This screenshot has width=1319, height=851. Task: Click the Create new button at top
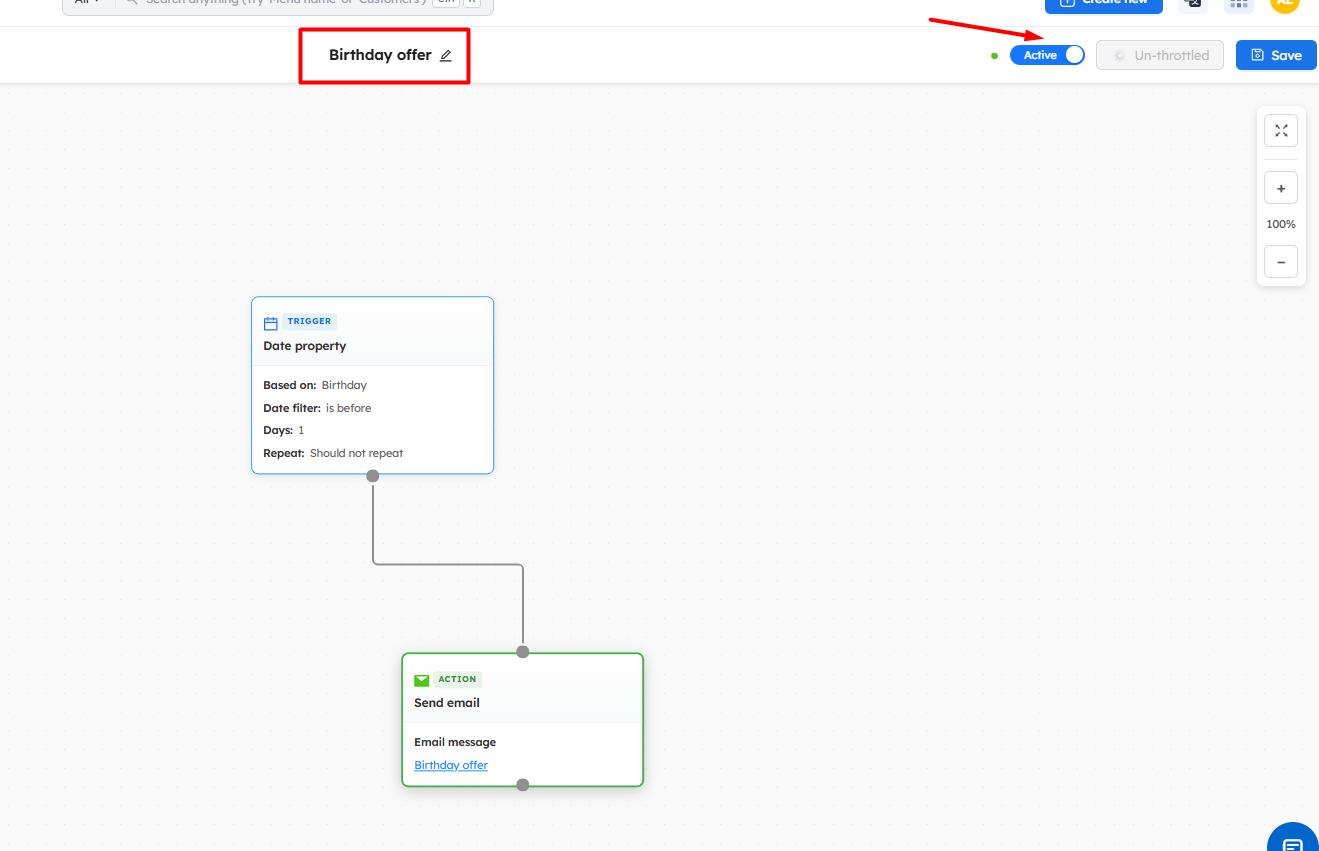click(1103, 3)
